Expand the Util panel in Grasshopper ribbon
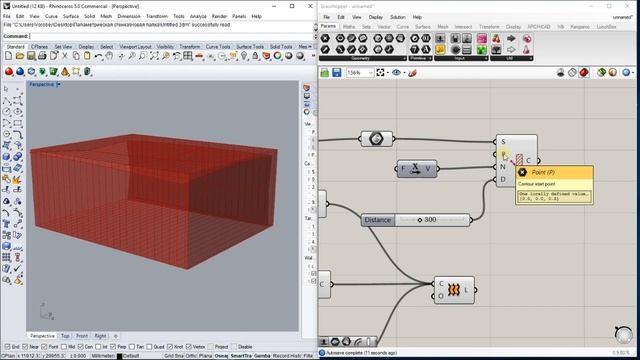Screen dimensions: 640x360 531,58
